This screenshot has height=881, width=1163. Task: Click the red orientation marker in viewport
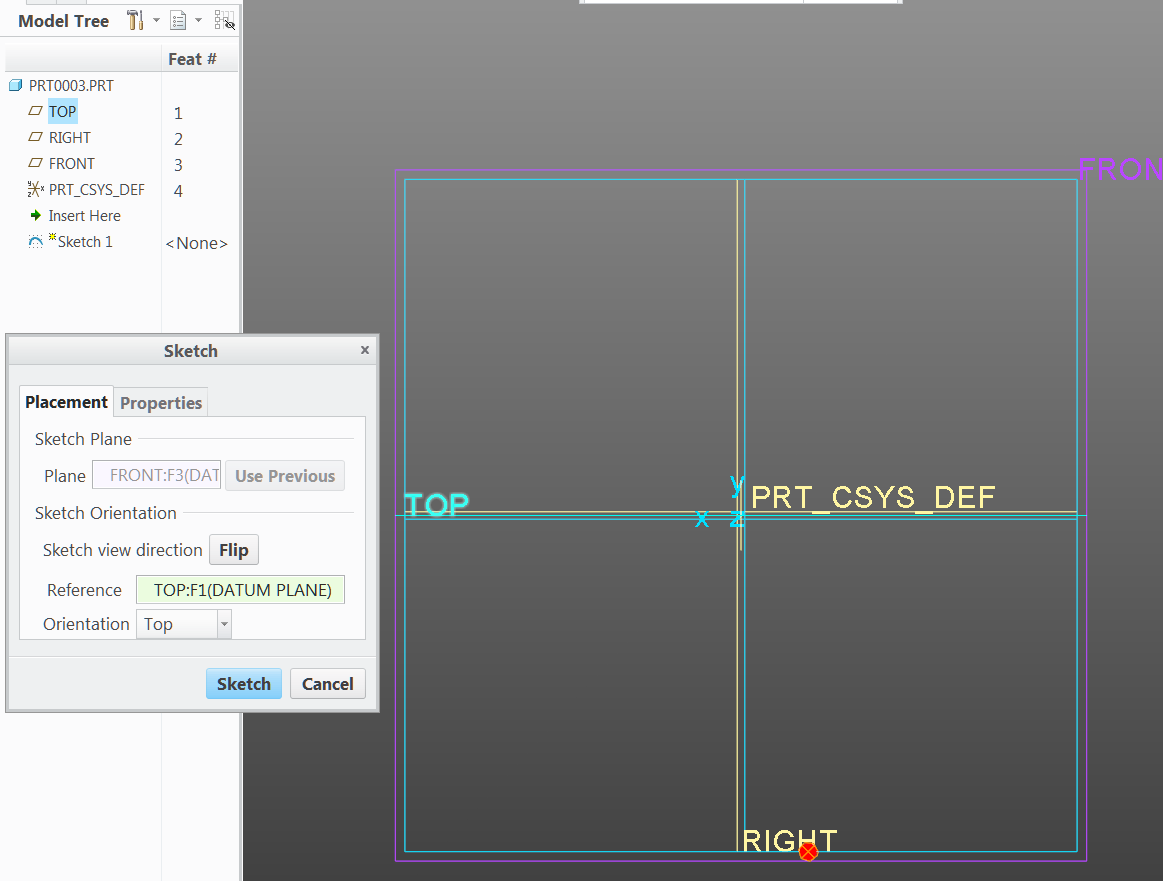tap(808, 851)
